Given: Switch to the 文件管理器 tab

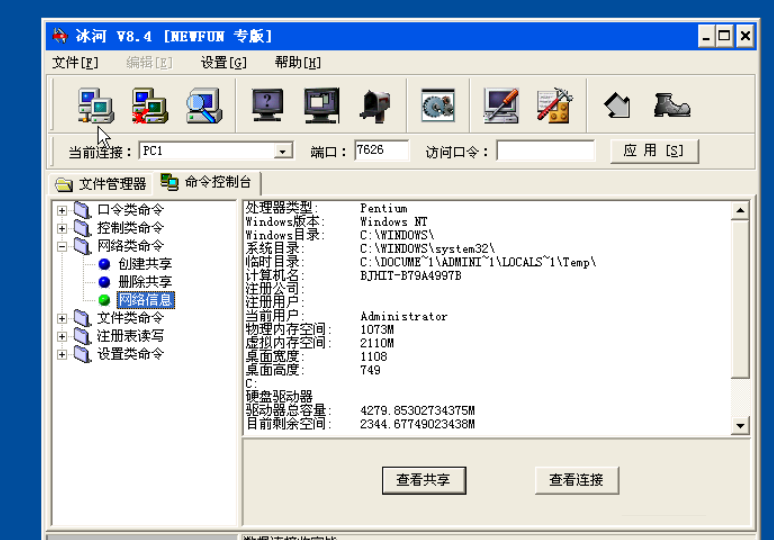Looking at the screenshot, I should tap(101, 184).
